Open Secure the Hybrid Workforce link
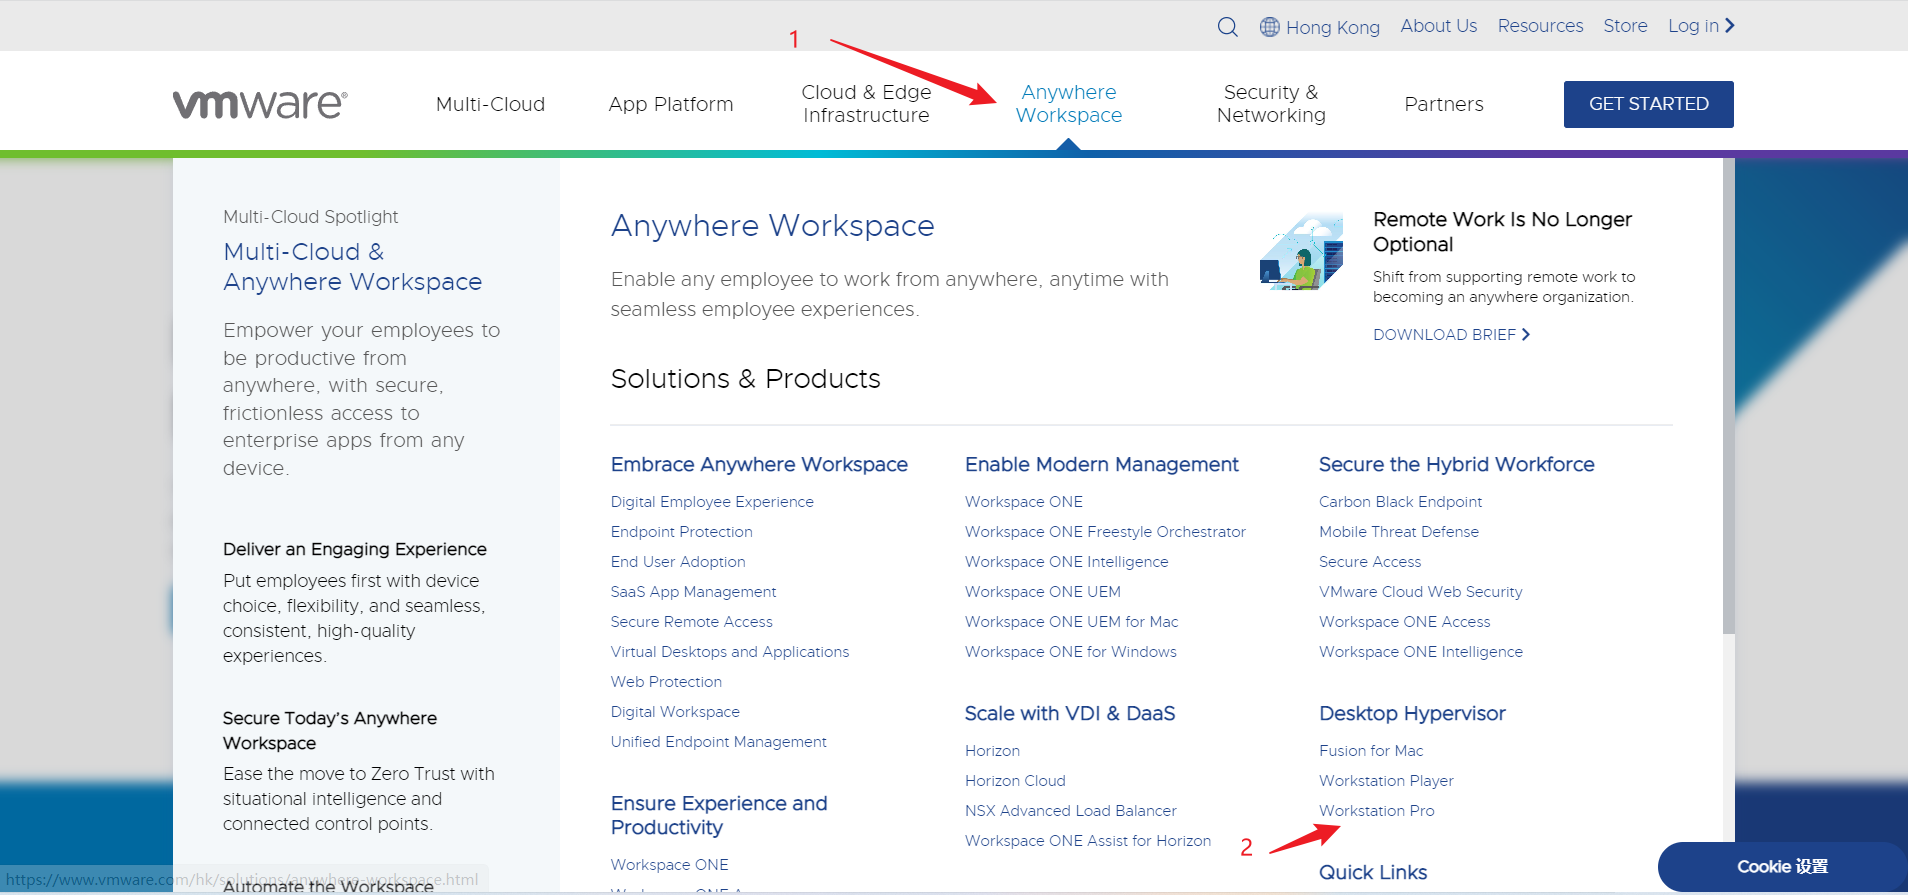 (x=1456, y=465)
